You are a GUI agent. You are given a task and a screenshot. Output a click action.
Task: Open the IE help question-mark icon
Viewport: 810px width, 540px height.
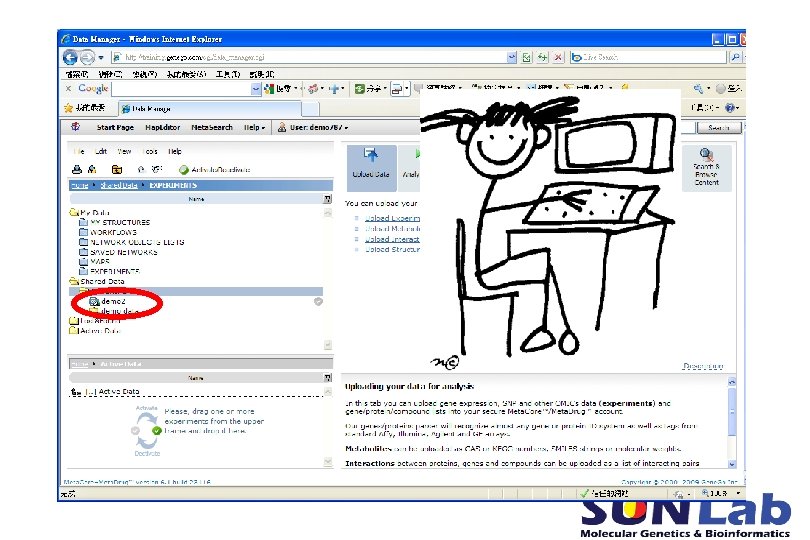pyautogui.click(x=730, y=107)
